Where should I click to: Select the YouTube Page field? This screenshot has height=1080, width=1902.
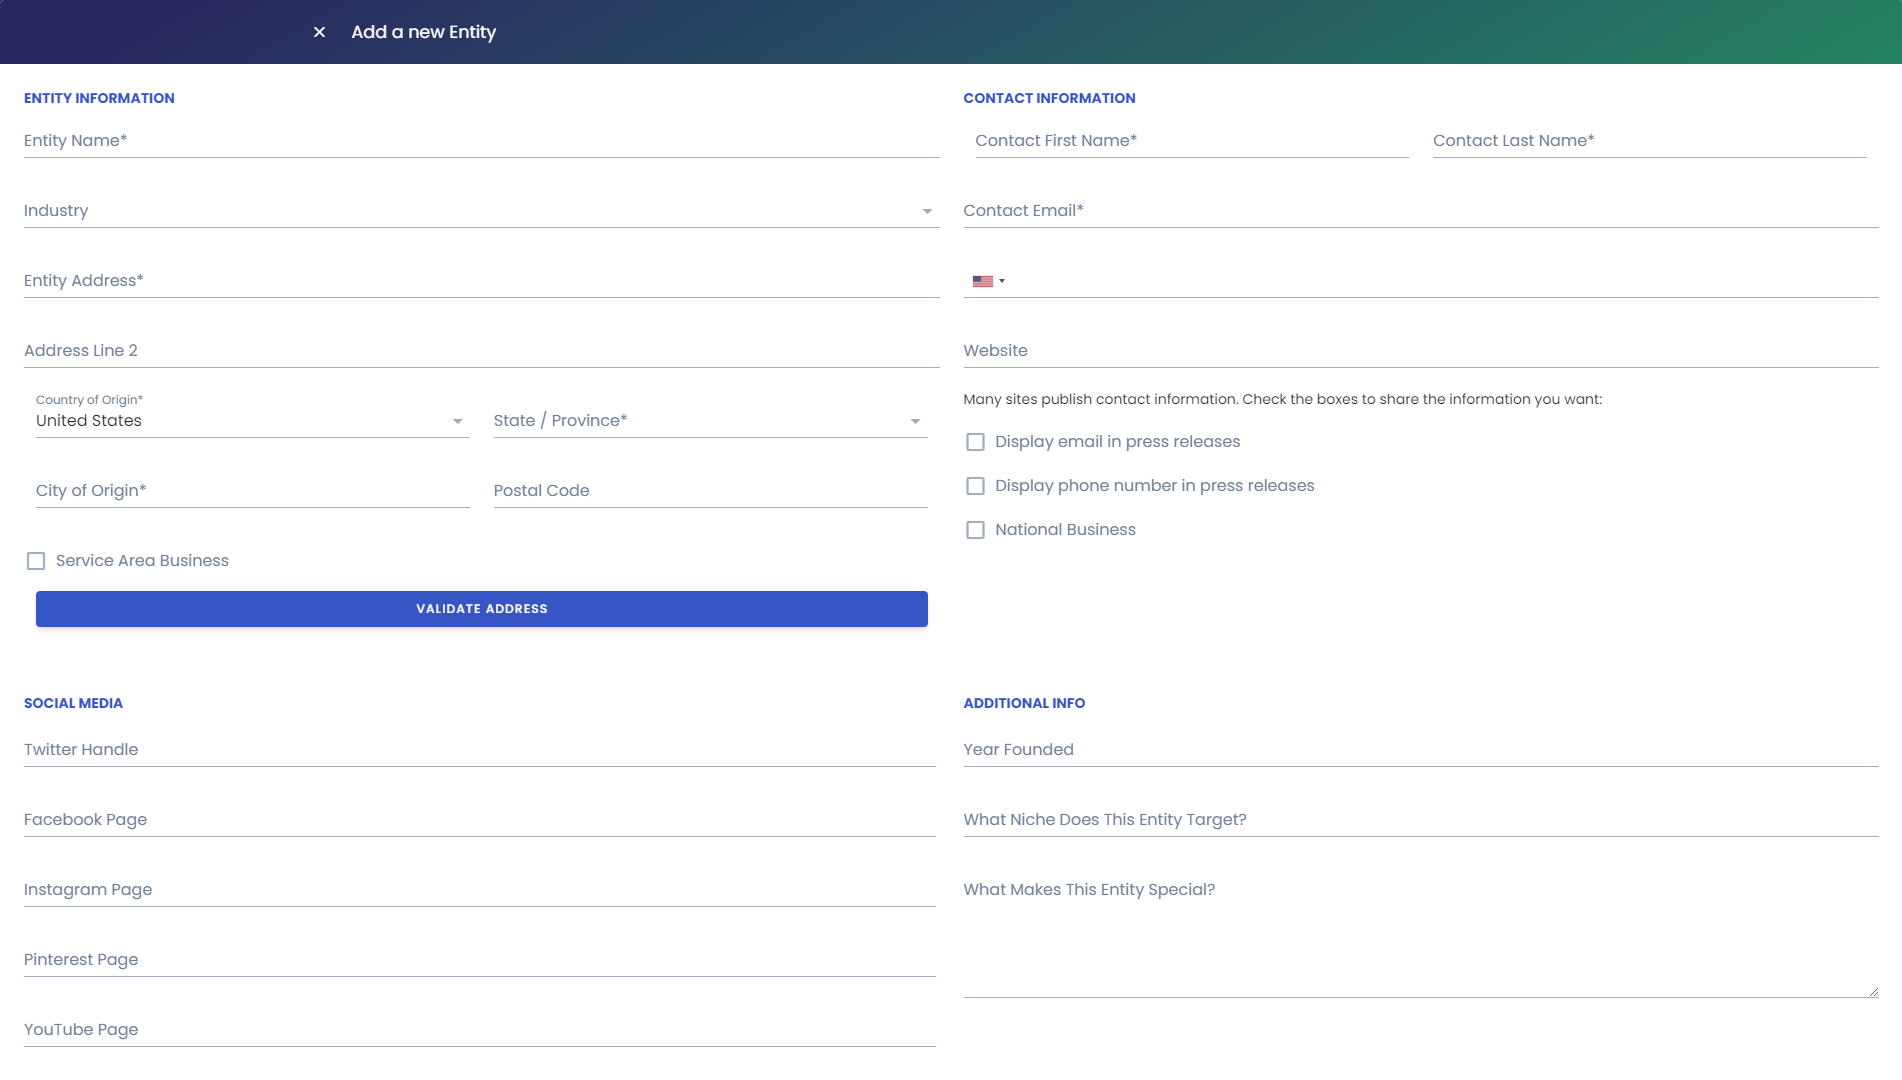[479, 1030]
